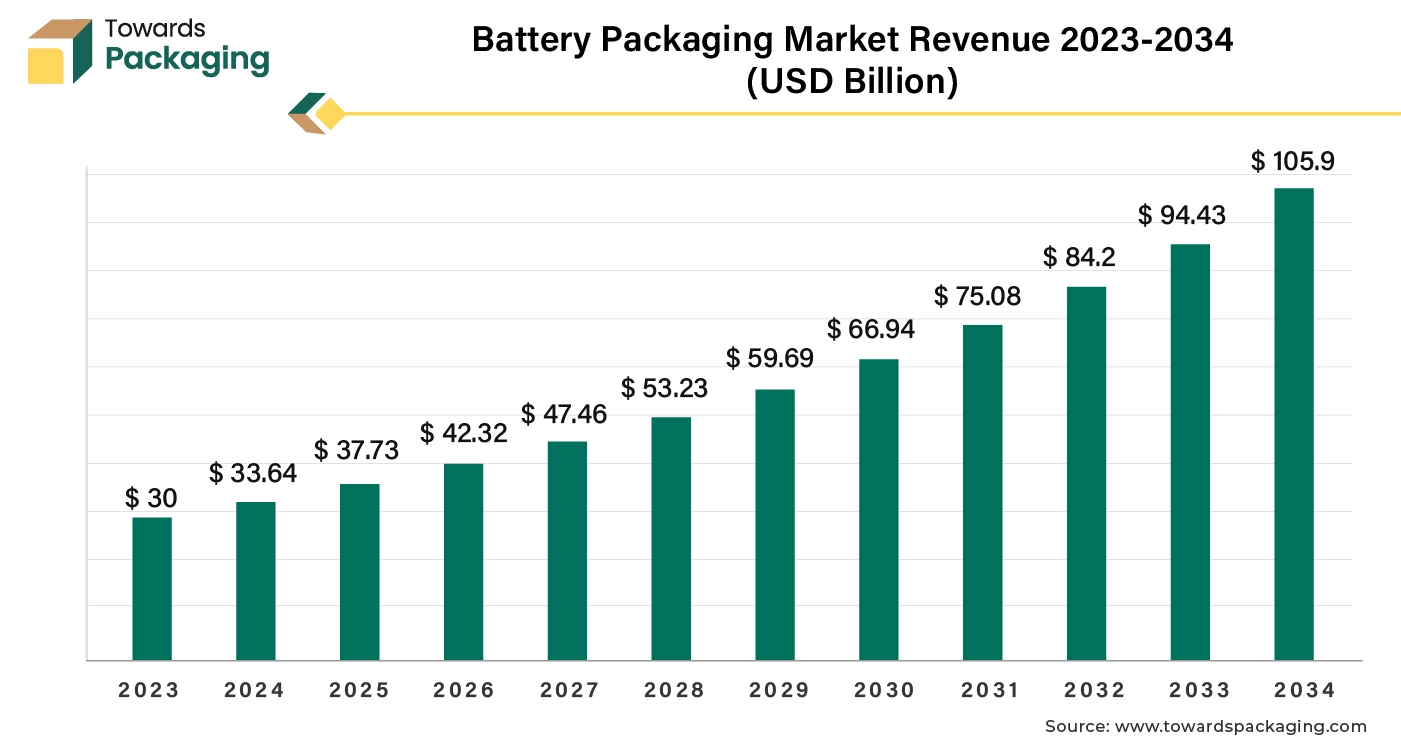Click the '$ 59.69' value label
This screenshot has height=751, width=1401.
pyautogui.click(x=770, y=357)
